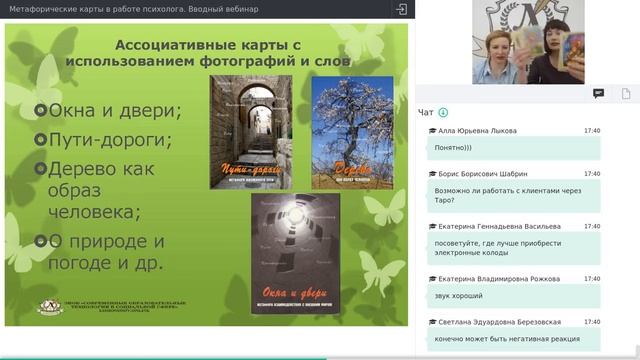
Task: Click the message "конечно может быть негативная реакция"
Action: point(514,339)
